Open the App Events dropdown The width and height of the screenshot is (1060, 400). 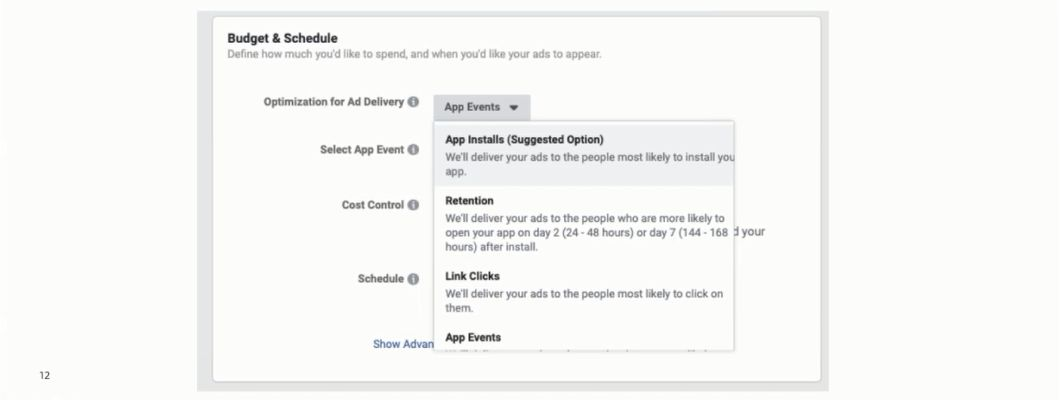(482, 107)
